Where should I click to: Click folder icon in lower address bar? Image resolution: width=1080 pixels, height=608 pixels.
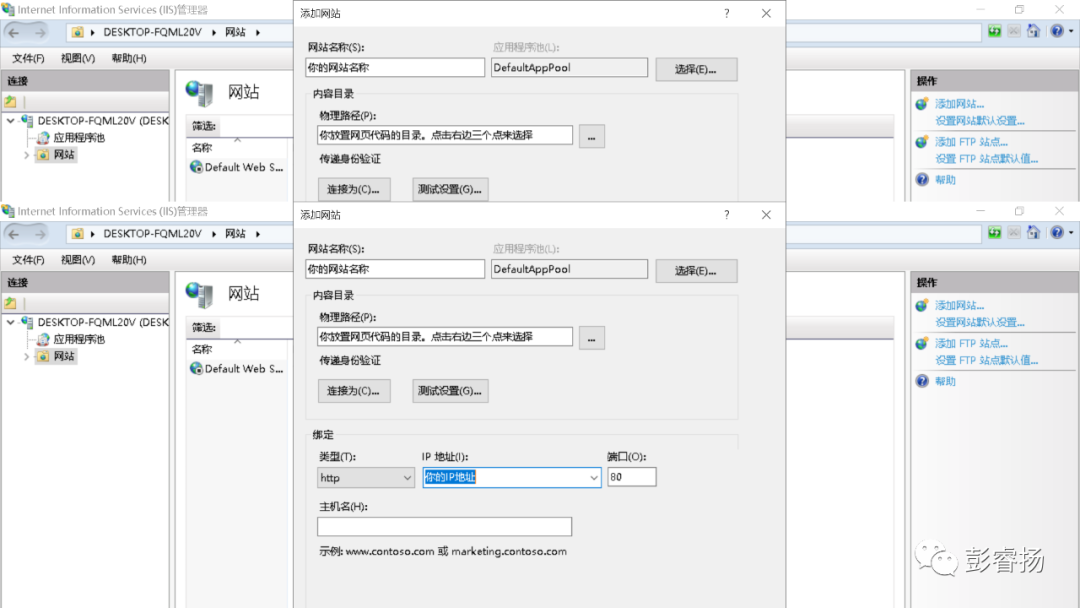coord(78,234)
